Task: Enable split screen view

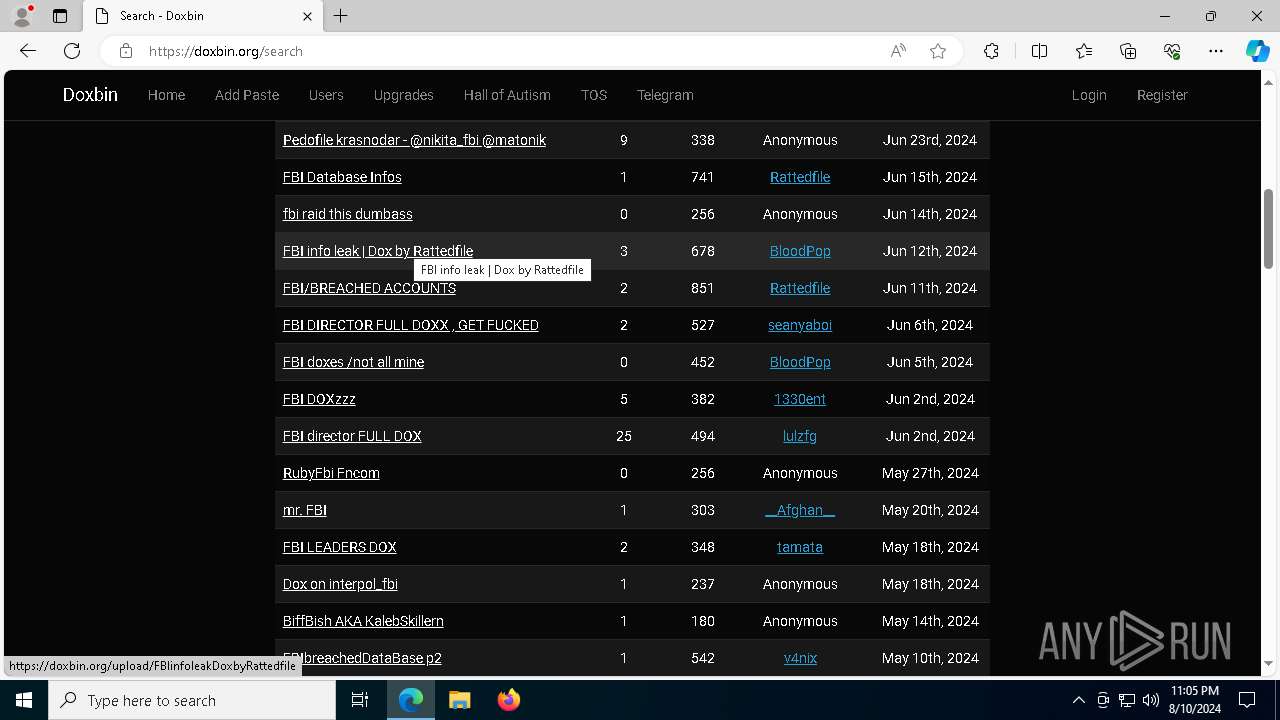Action: coord(1039,51)
